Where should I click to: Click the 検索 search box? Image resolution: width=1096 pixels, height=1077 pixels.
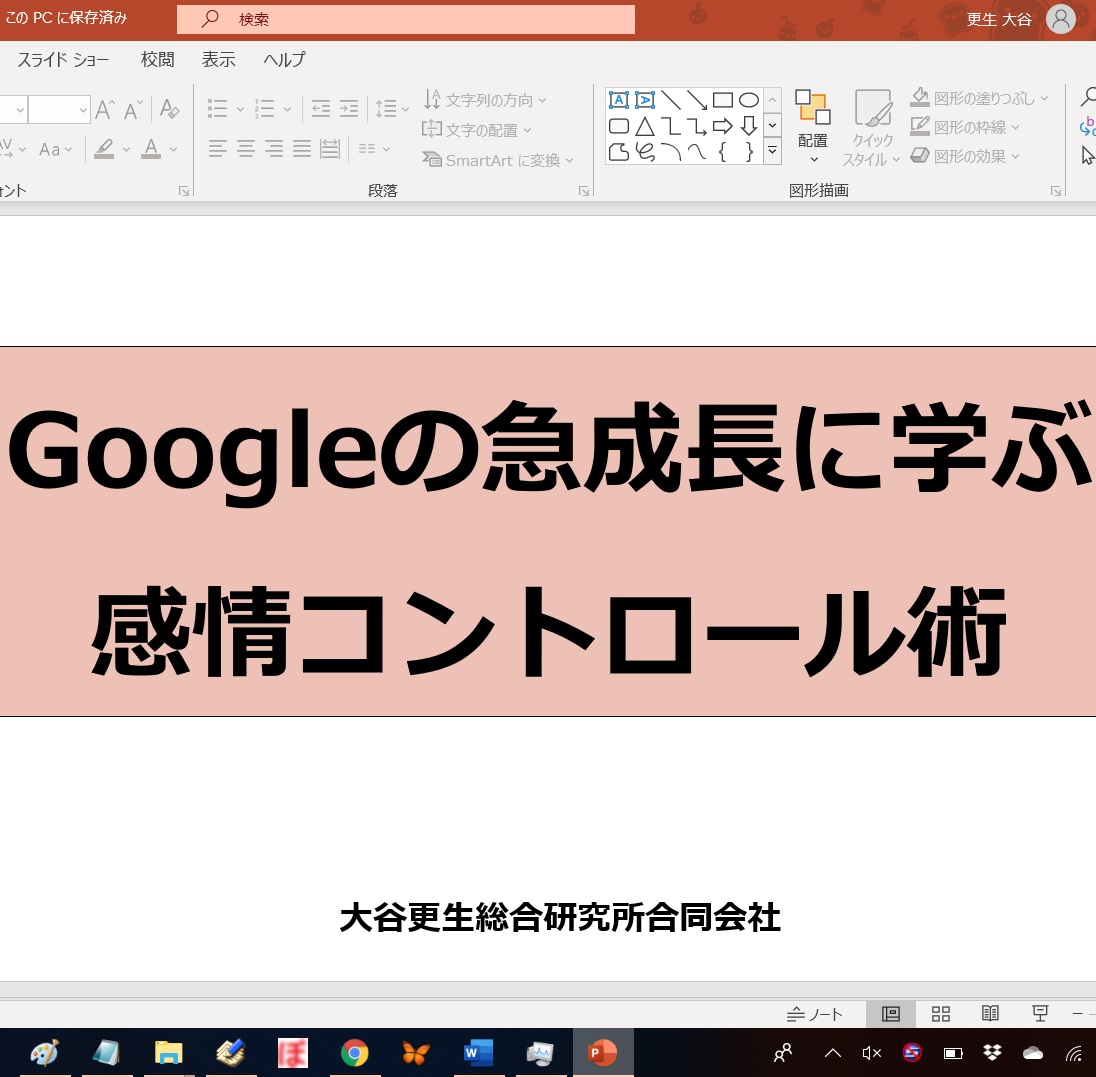click(x=406, y=20)
